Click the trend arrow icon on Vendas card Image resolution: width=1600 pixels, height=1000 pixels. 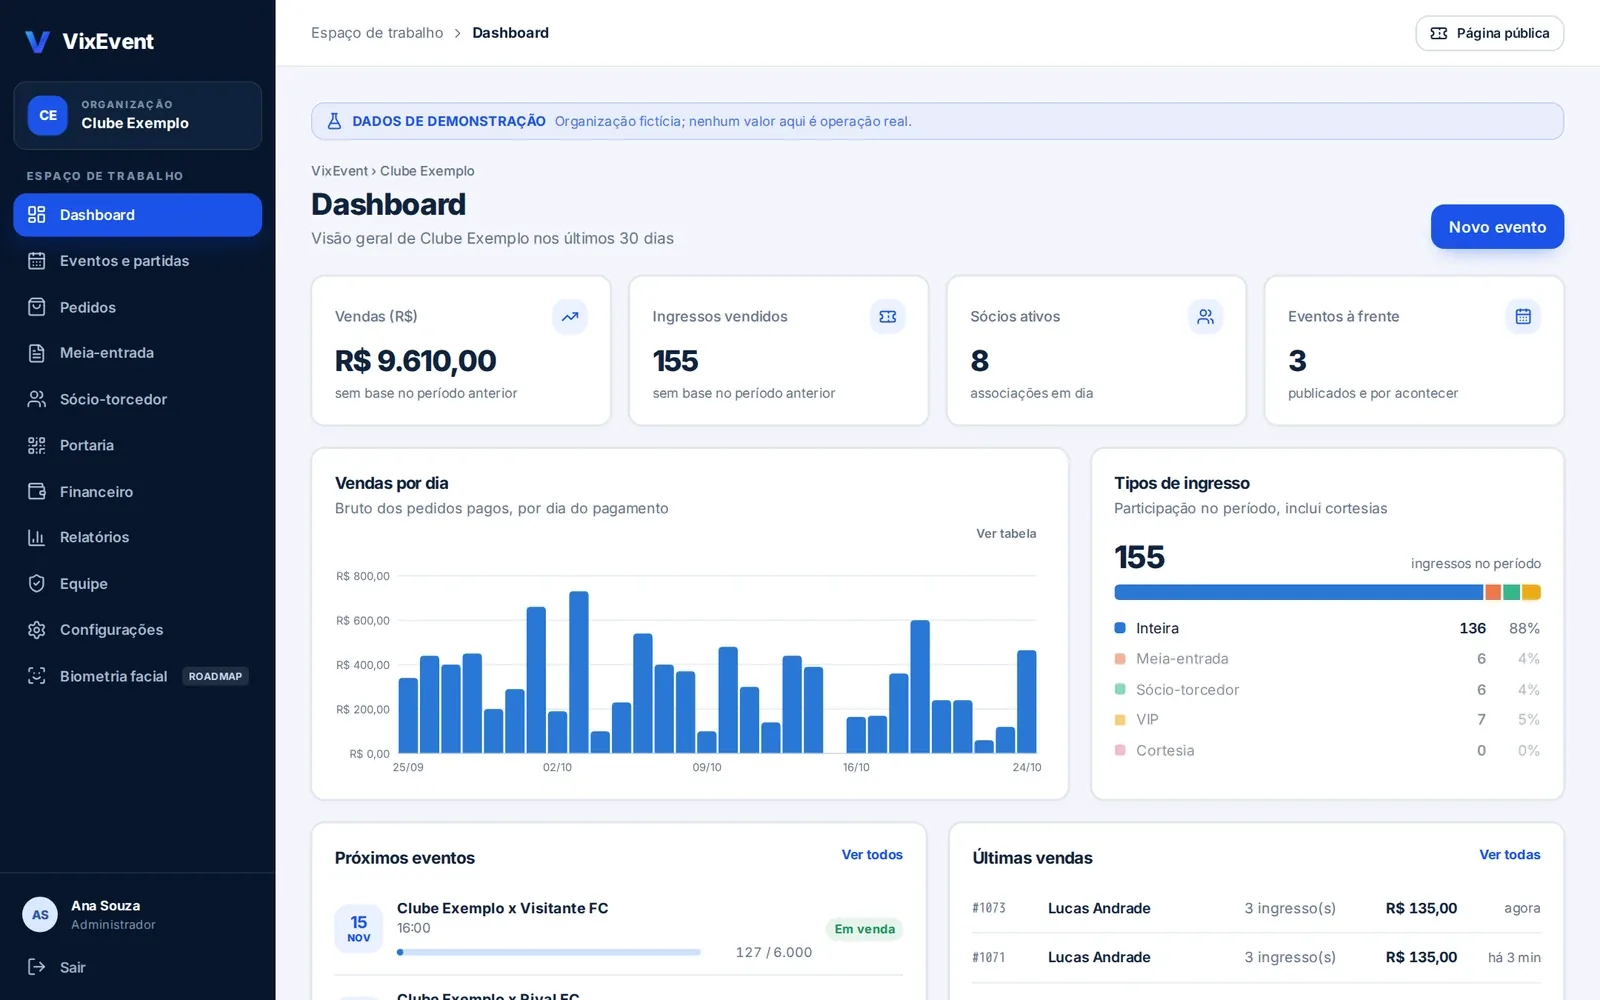coord(570,317)
